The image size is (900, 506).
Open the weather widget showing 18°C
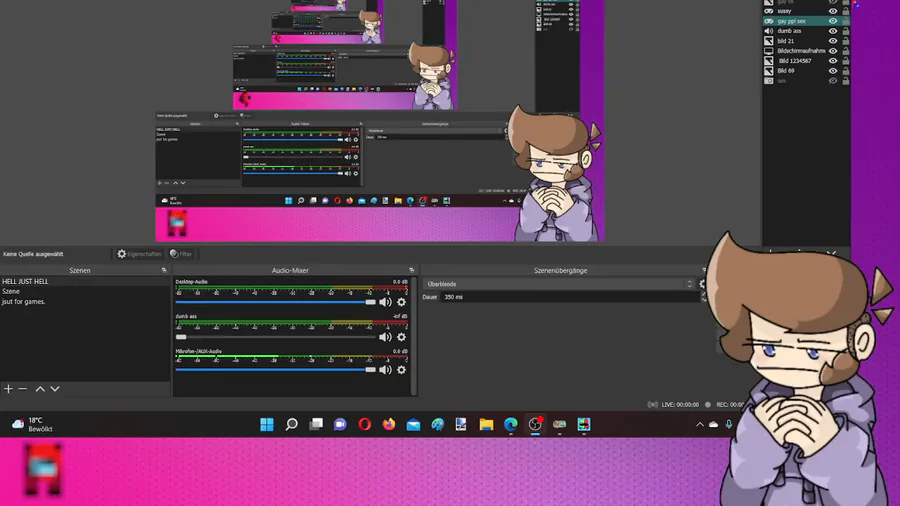click(33, 425)
